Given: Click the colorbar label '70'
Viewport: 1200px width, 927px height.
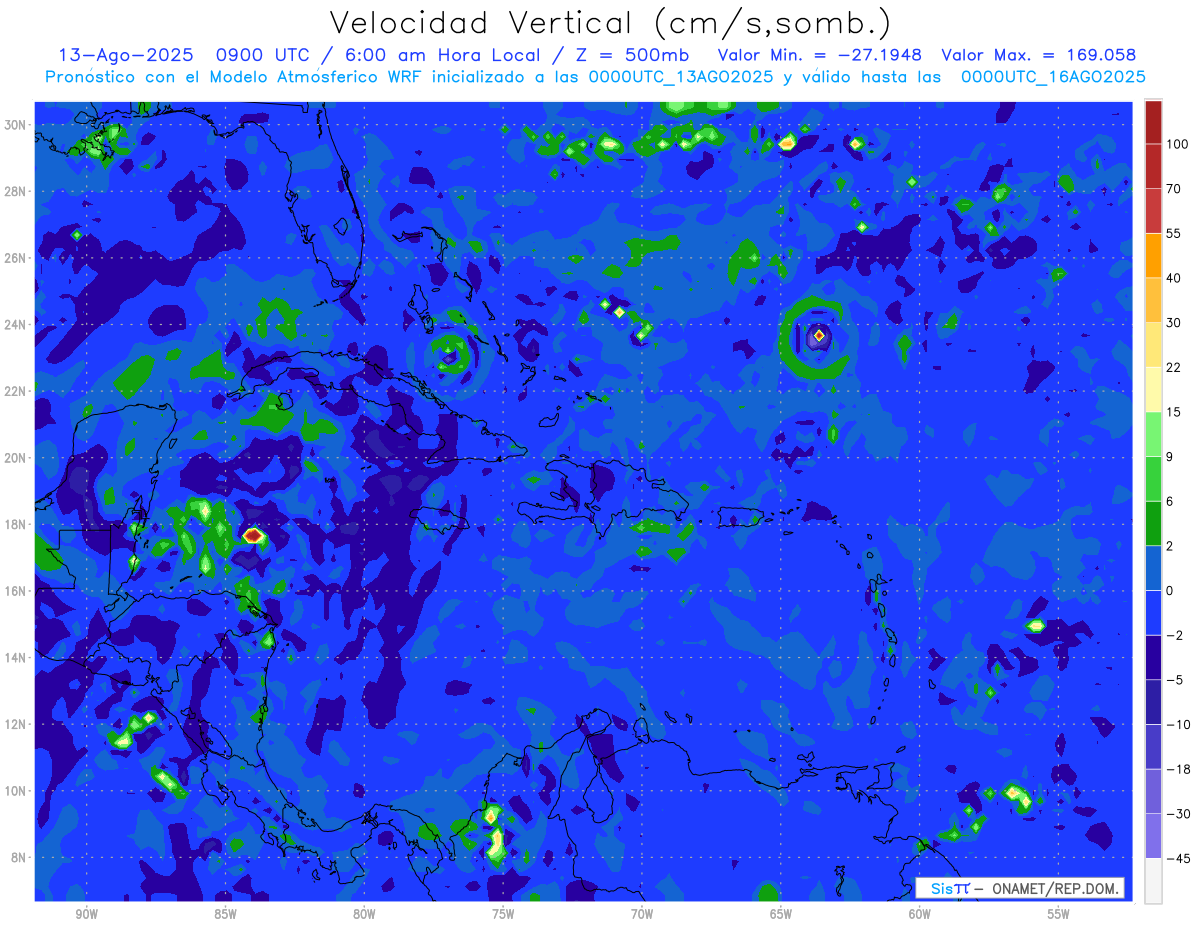Looking at the screenshot, I should point(1173,189).
